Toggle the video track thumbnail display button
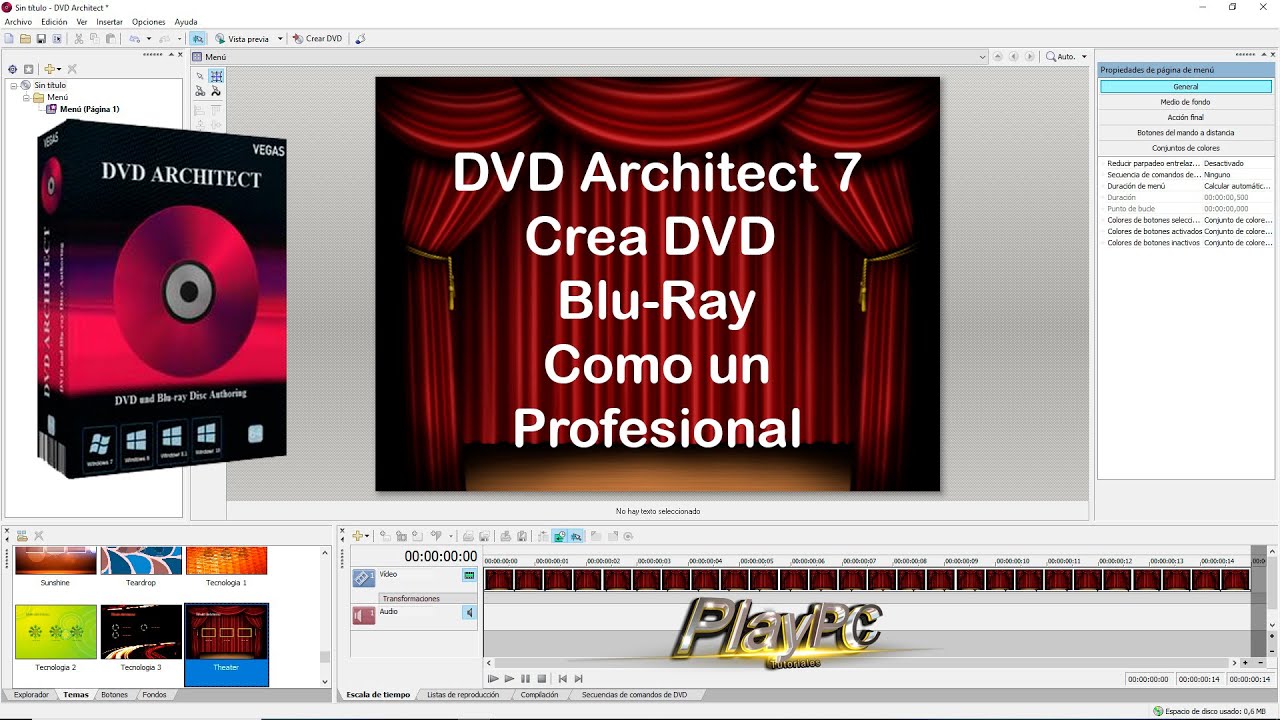Screen dimensions: 1280x720 [x=468, y=575]
